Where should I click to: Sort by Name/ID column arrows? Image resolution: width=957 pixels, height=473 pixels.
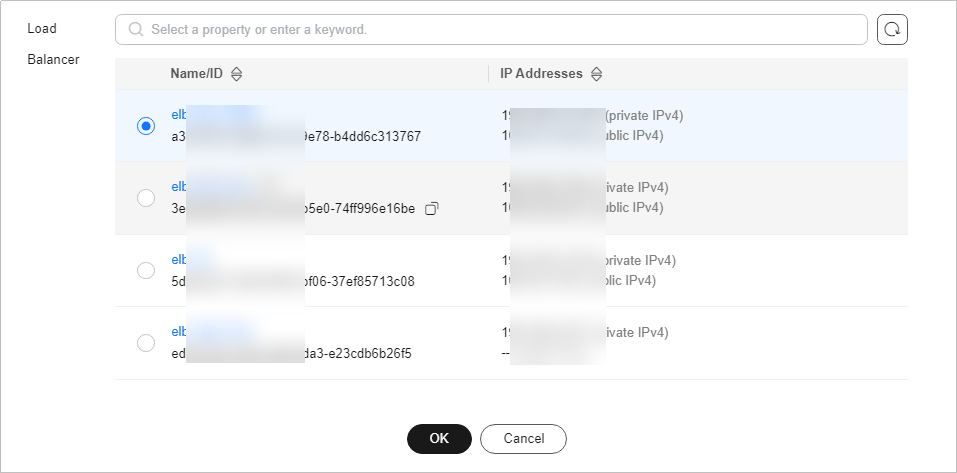237,74
